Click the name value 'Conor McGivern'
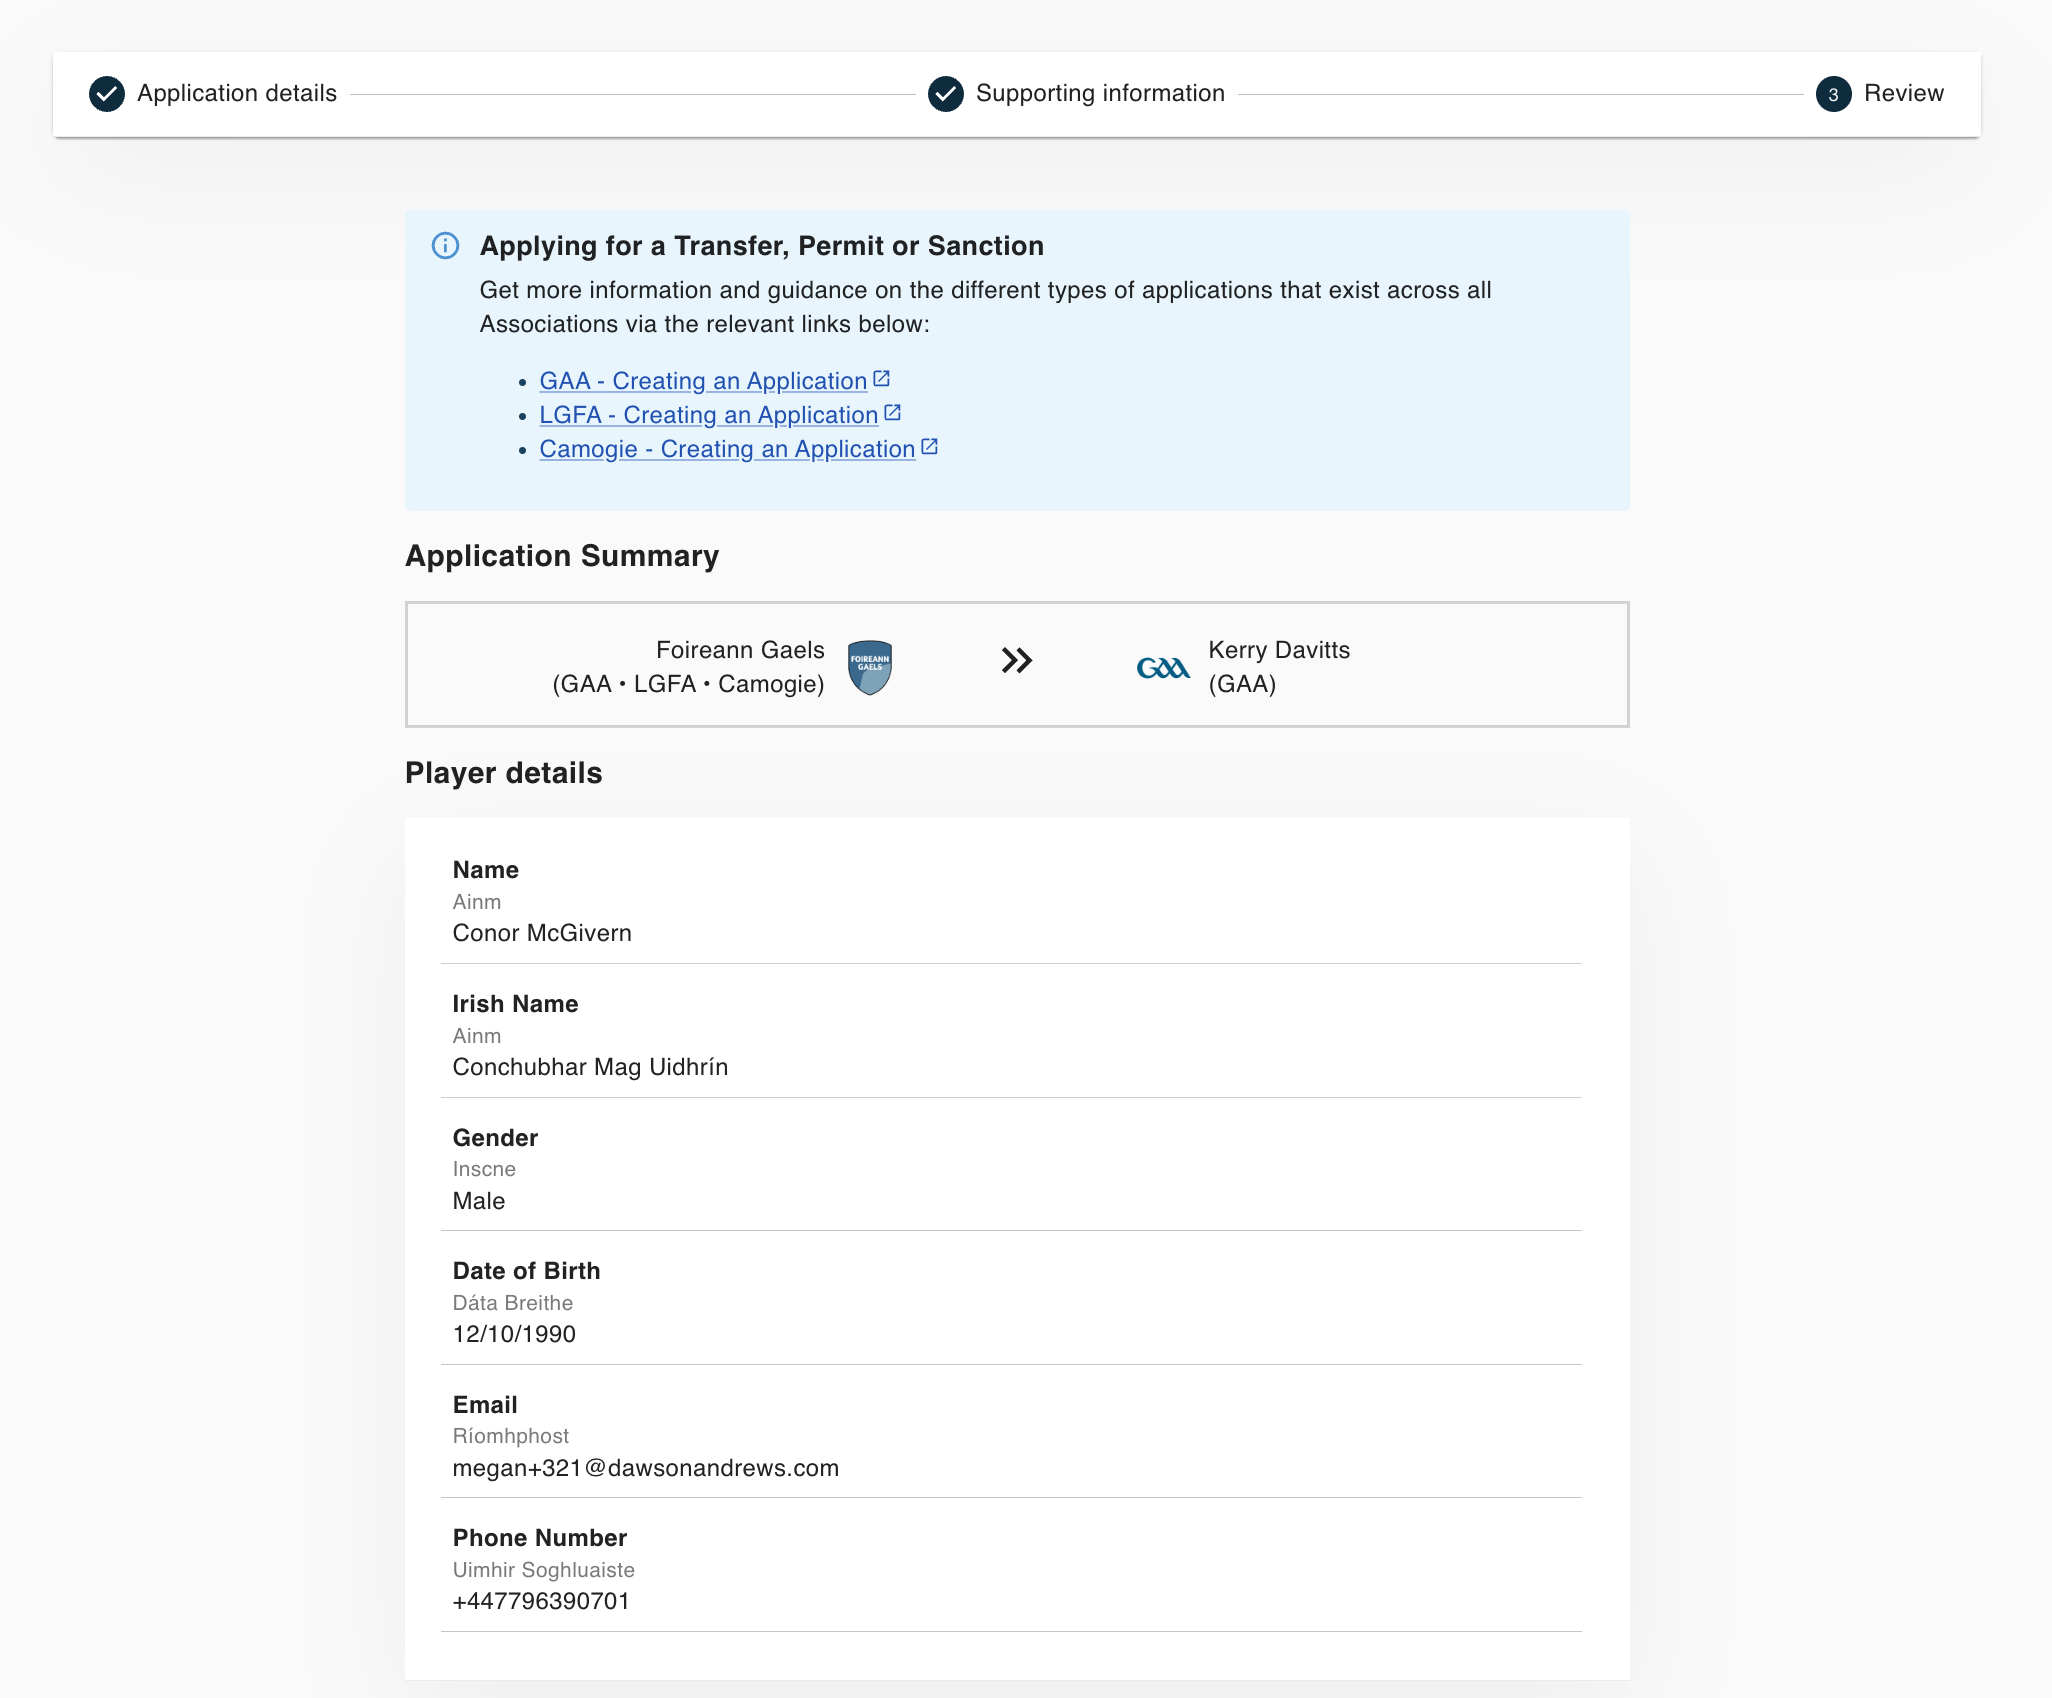The height and width of the screenshot is (1698, 2052). [x=542, y=933]
